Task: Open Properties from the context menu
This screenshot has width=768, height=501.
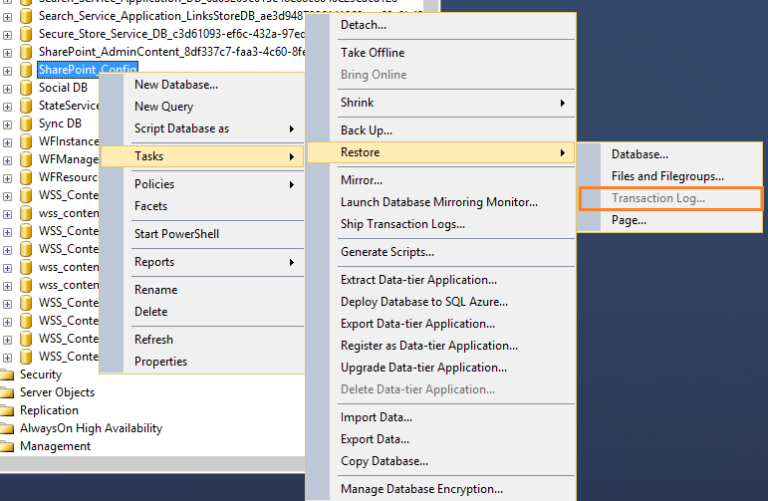Action: pyautogui.click(x=202, y=361)
